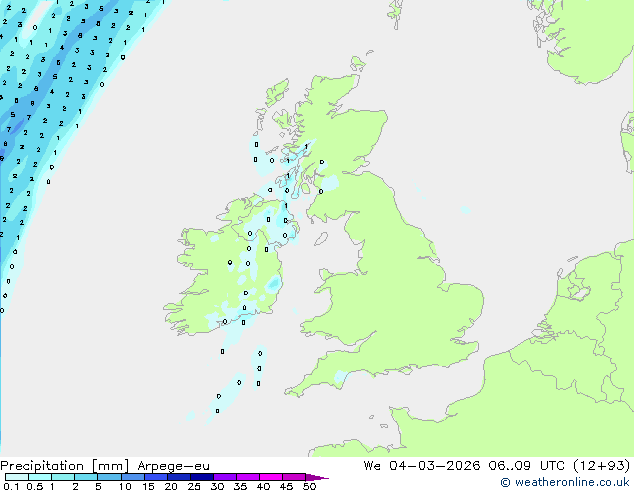Click the '35' legend value
634x490 pixels.
240,486
